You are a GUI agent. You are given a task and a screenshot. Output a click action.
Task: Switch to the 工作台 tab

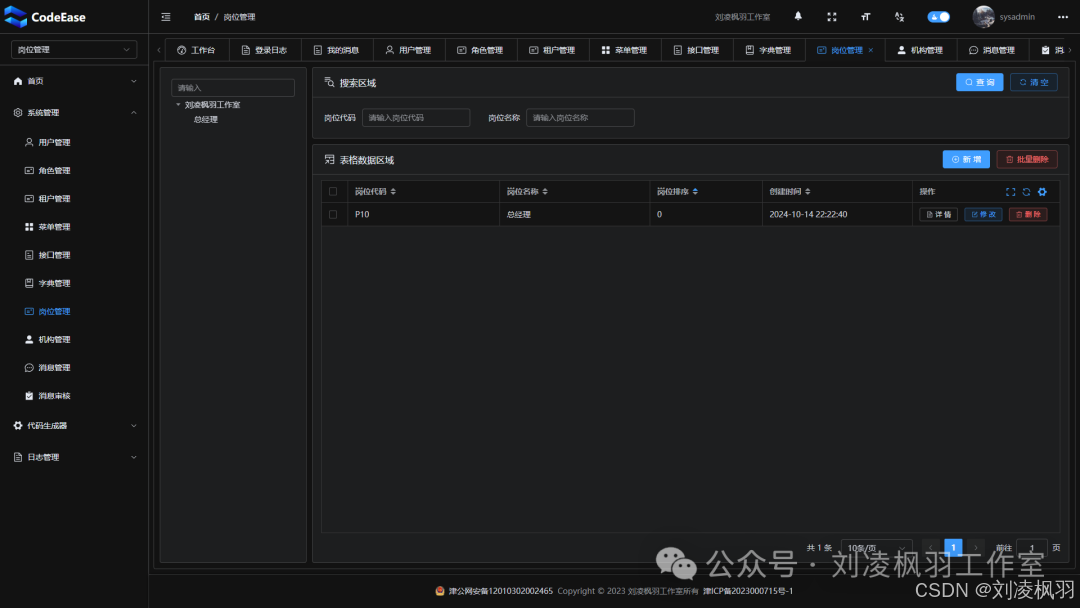click(196, 50)
